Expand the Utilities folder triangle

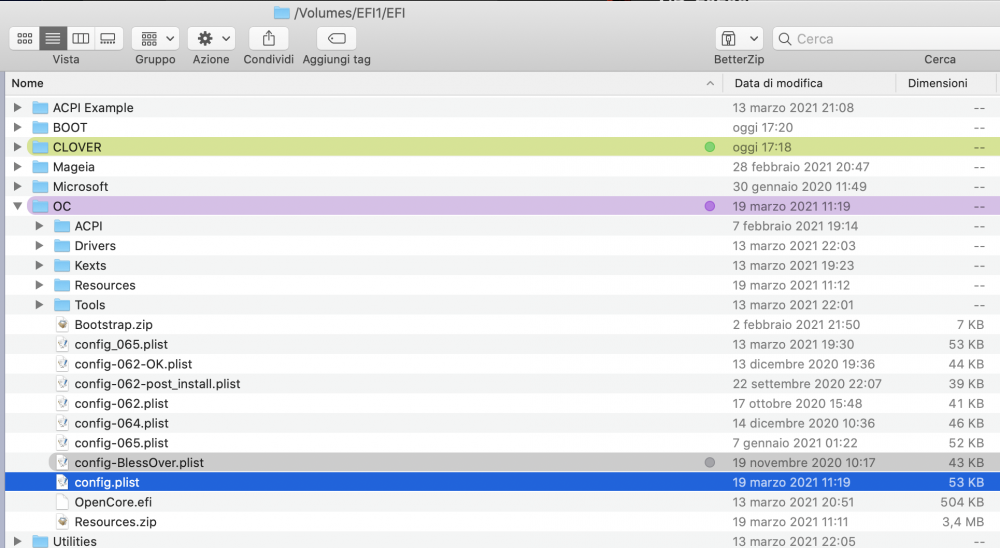18,542
